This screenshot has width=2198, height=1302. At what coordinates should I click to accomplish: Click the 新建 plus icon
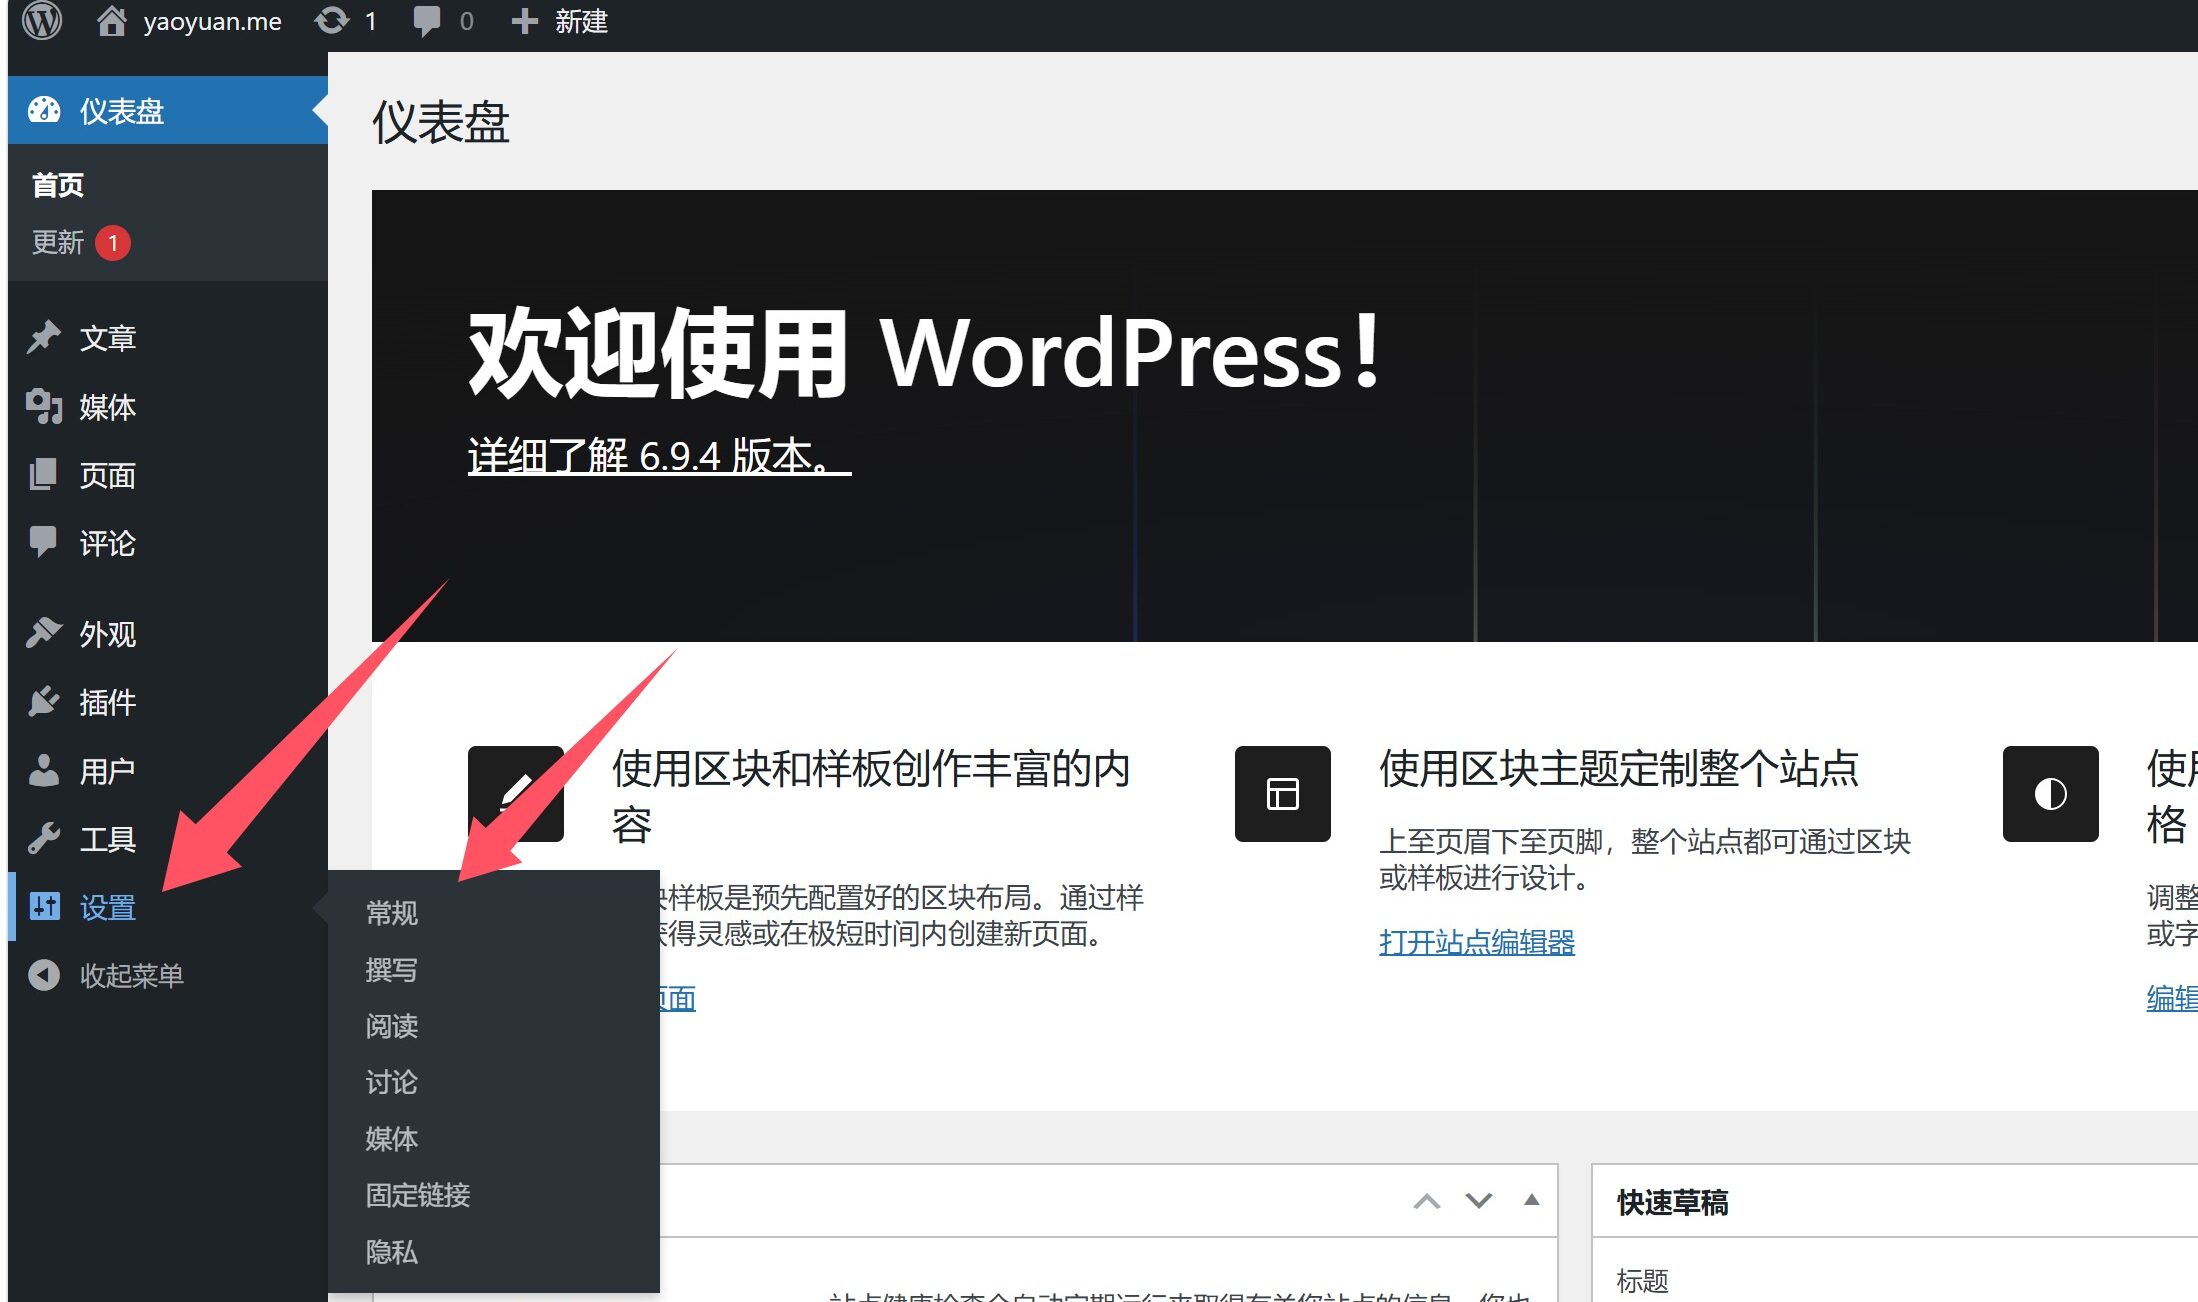(524, 21)
